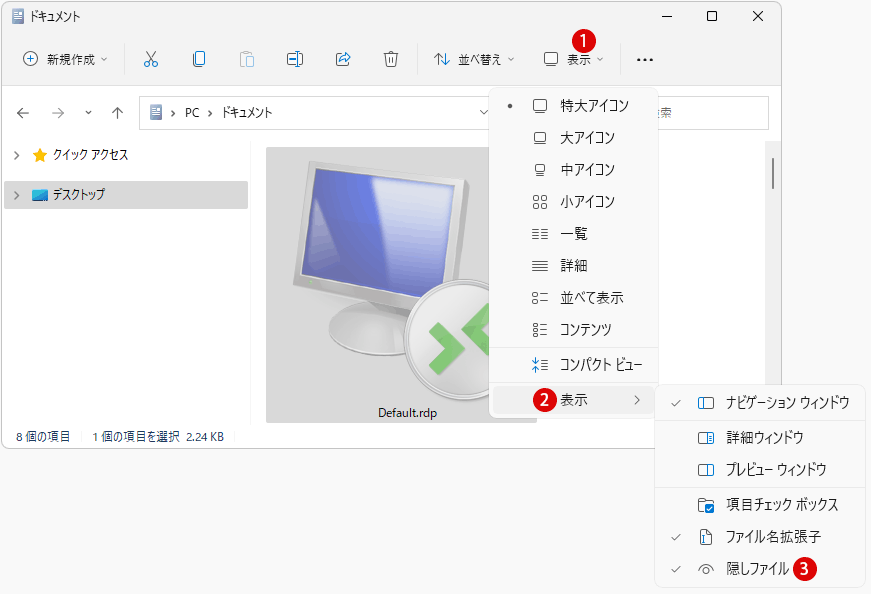871x594 pixels.
Task: Click the Rename icon in toolbar
Action: point(295,59)
